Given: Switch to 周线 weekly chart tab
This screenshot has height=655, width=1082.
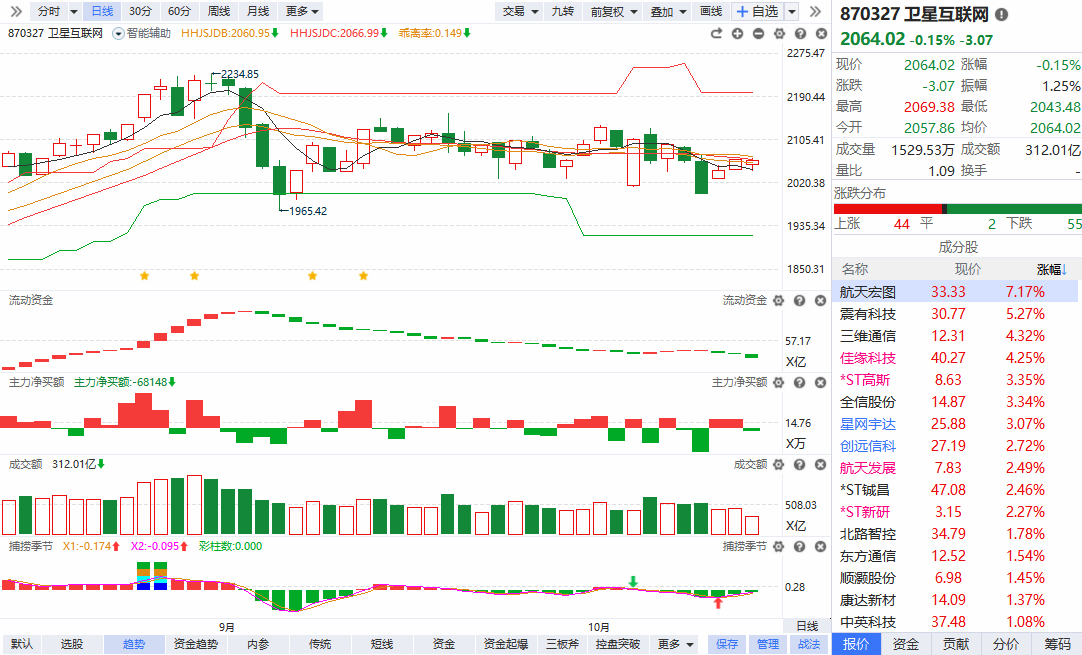Looking at the screenshot, I should 218,11.
